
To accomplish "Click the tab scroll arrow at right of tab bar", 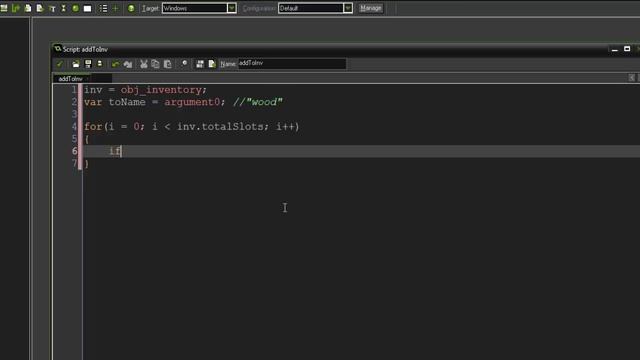I will 631,78.
